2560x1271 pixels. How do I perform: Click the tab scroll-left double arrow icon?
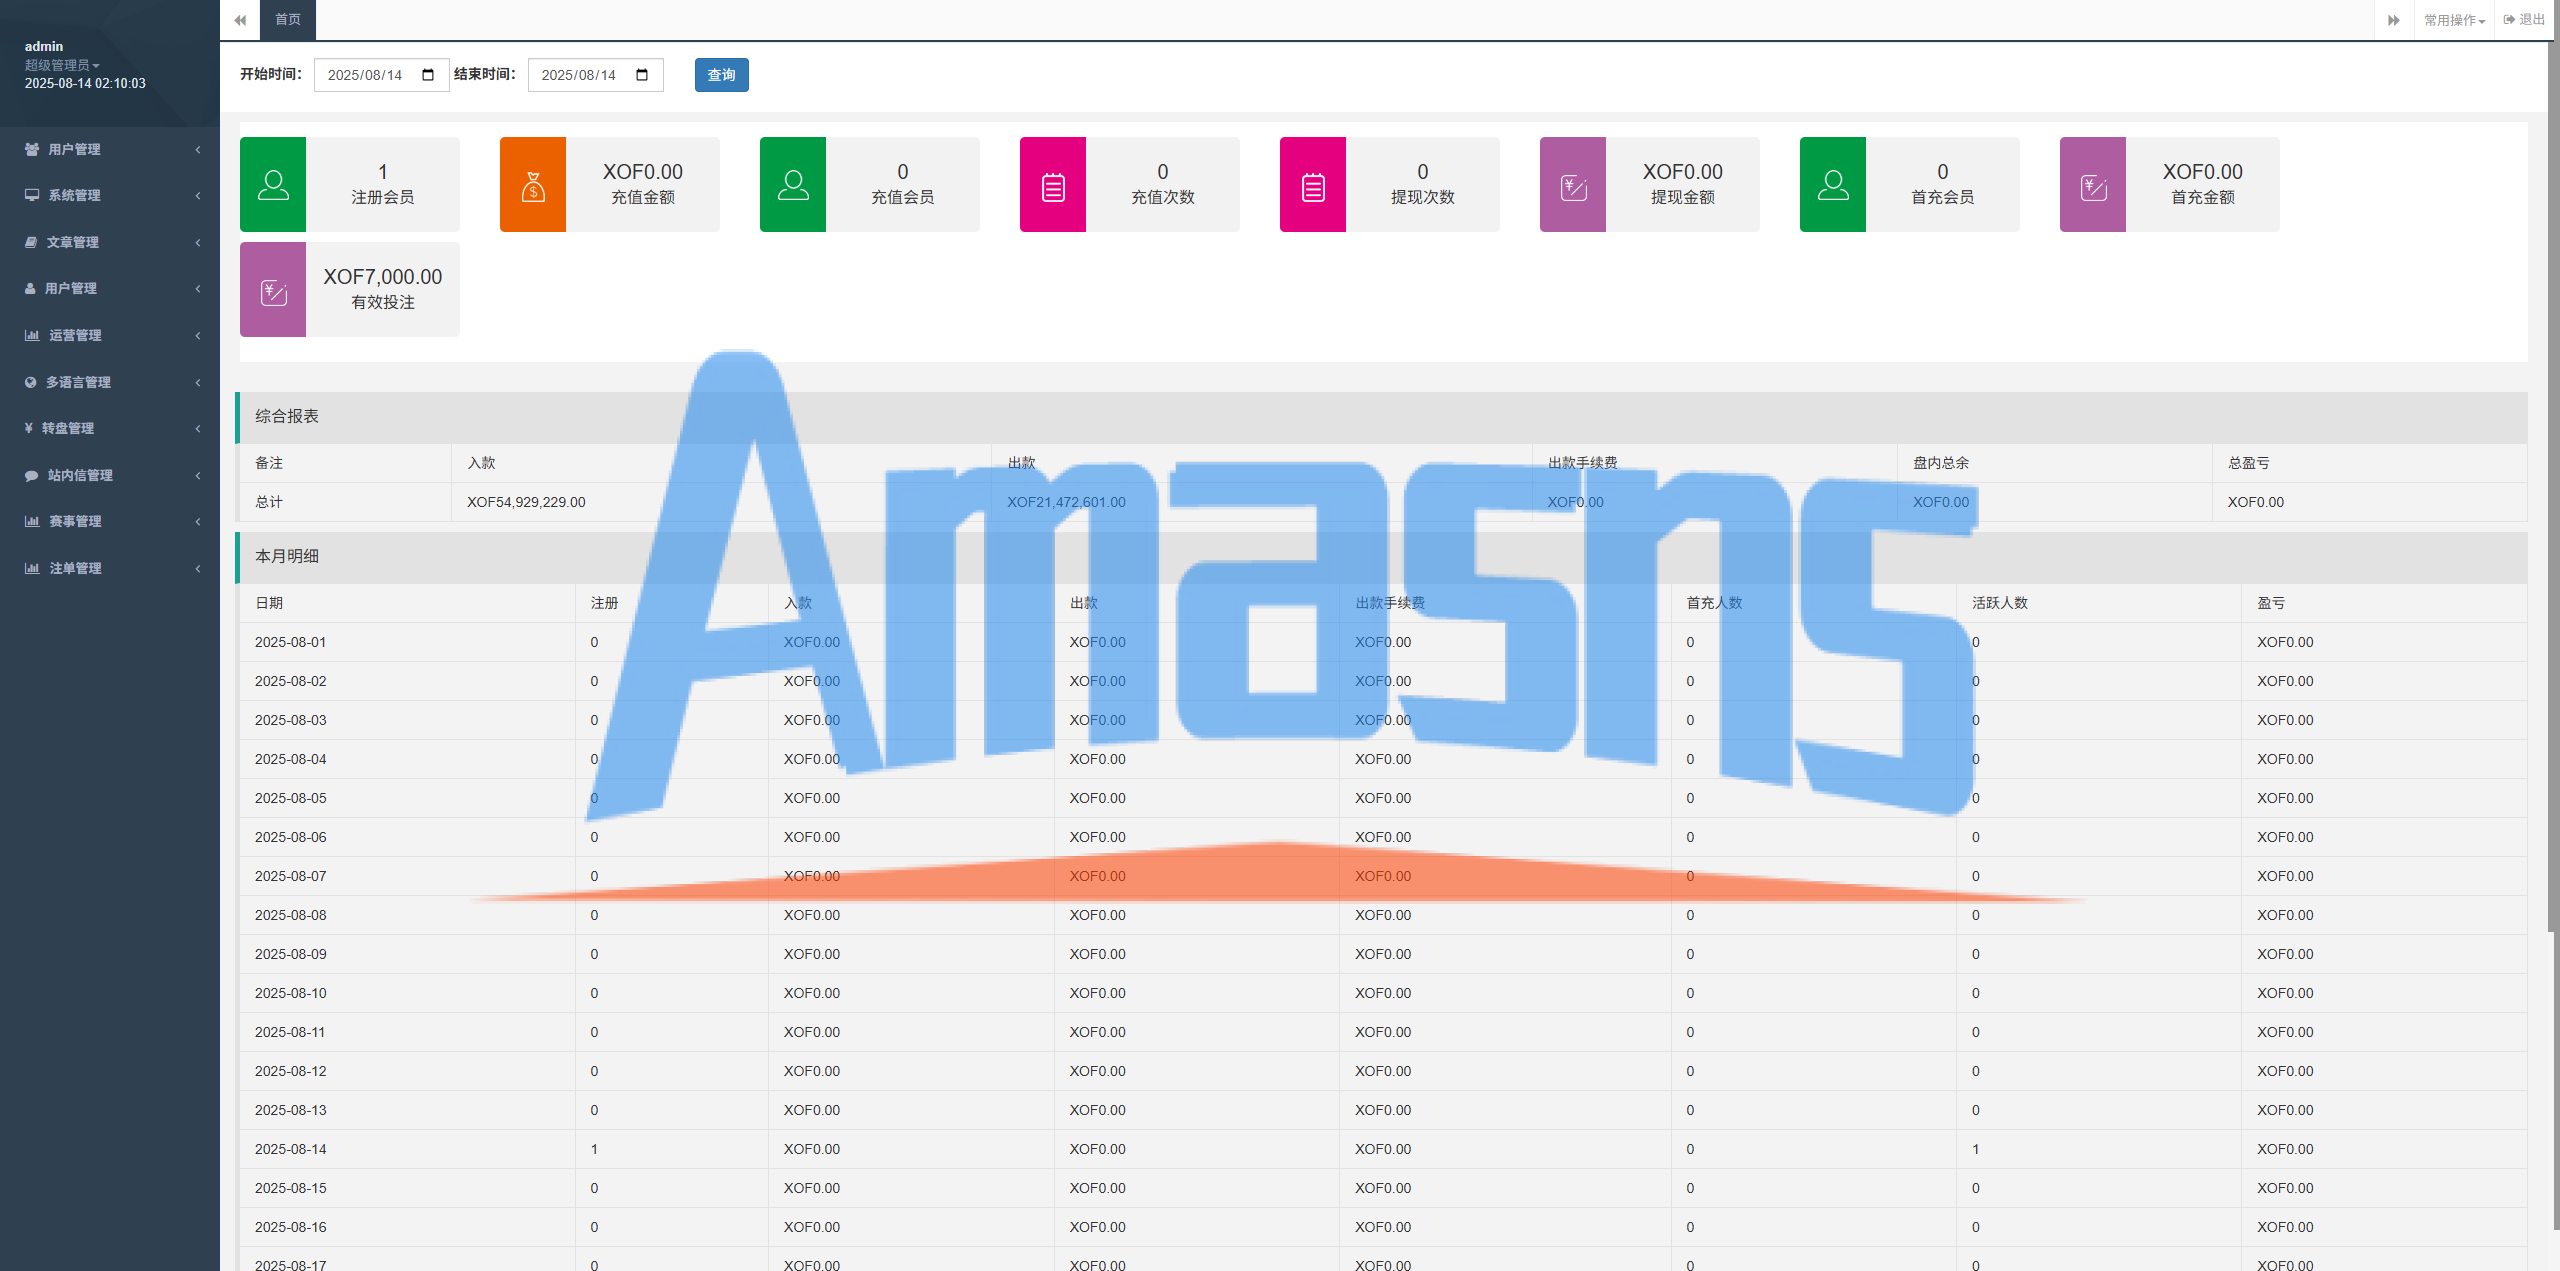(240, 20)
